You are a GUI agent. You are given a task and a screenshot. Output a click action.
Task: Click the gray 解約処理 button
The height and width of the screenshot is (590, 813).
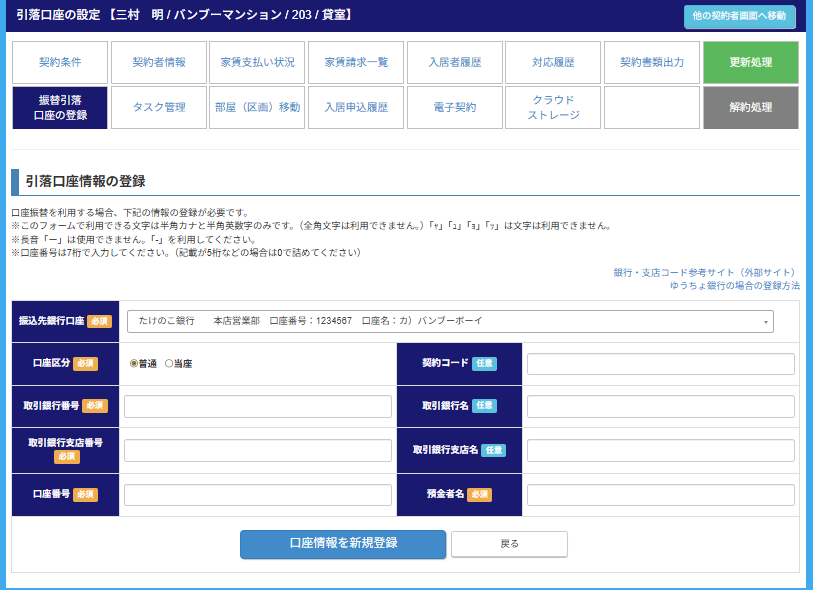coord(750,108)
